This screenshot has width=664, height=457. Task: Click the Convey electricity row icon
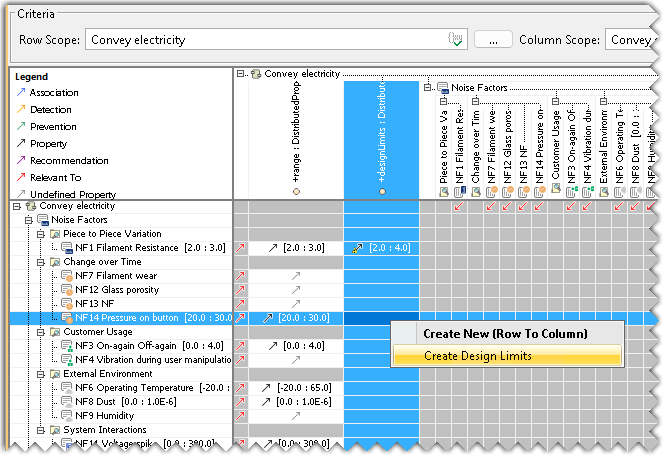31,206
